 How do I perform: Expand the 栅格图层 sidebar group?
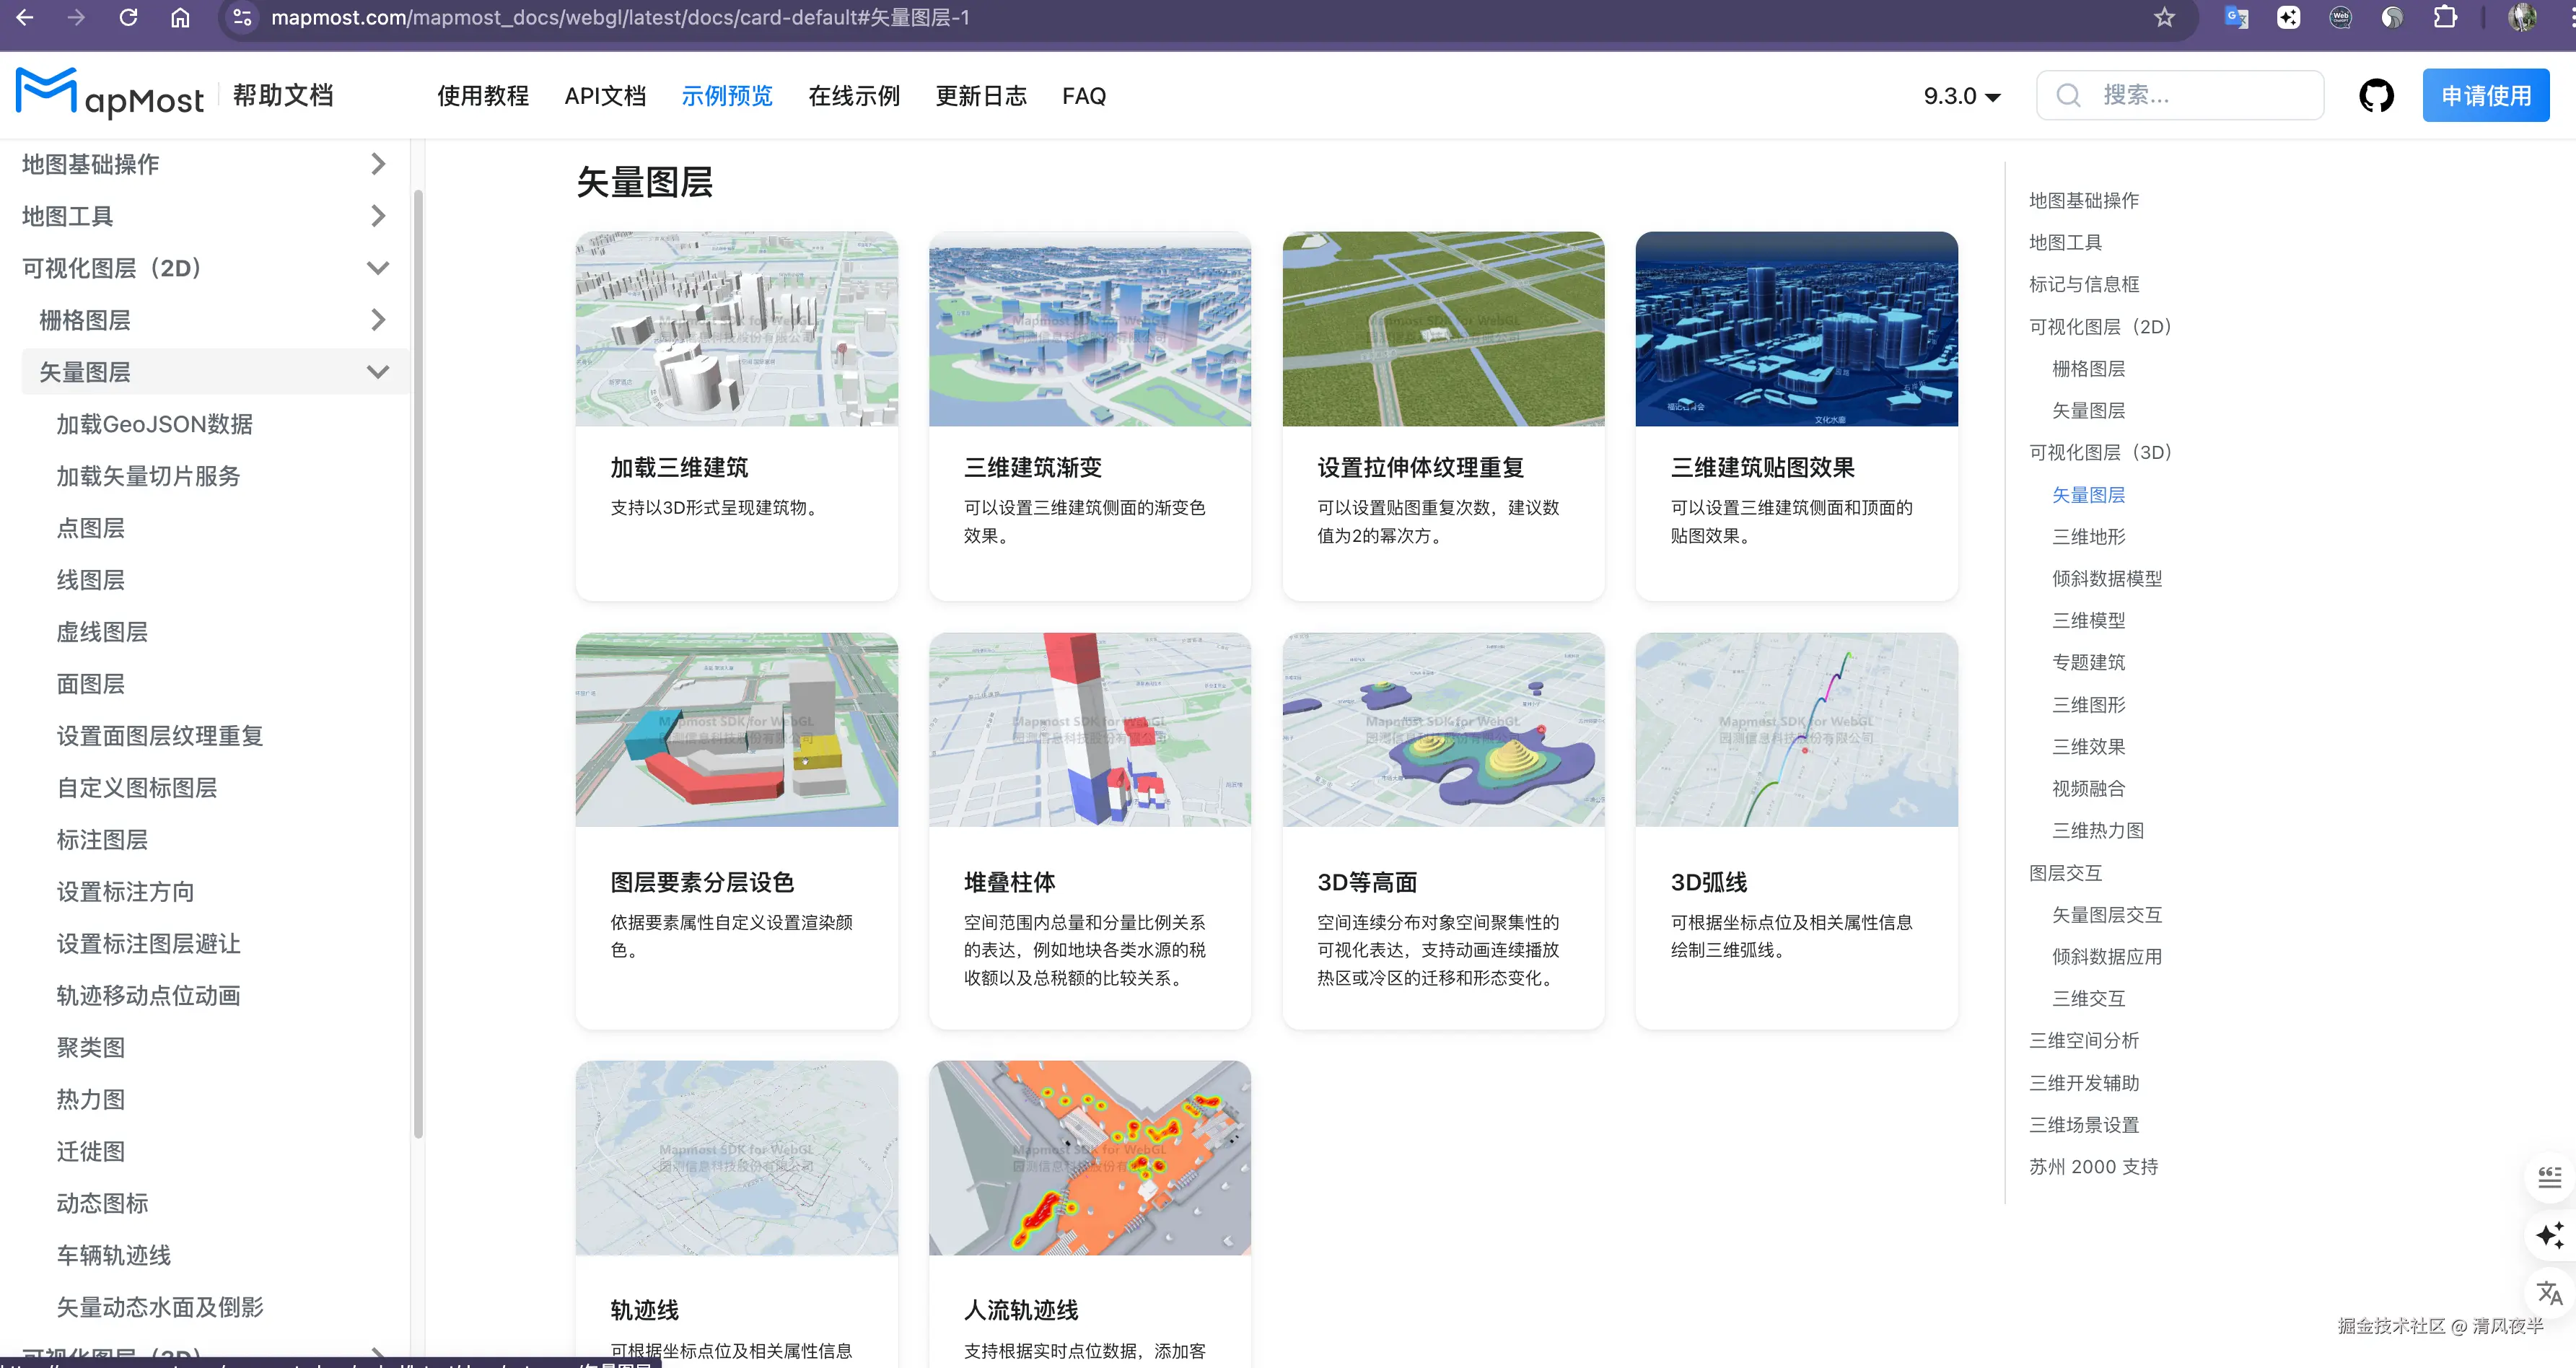[x=377, y=320]
